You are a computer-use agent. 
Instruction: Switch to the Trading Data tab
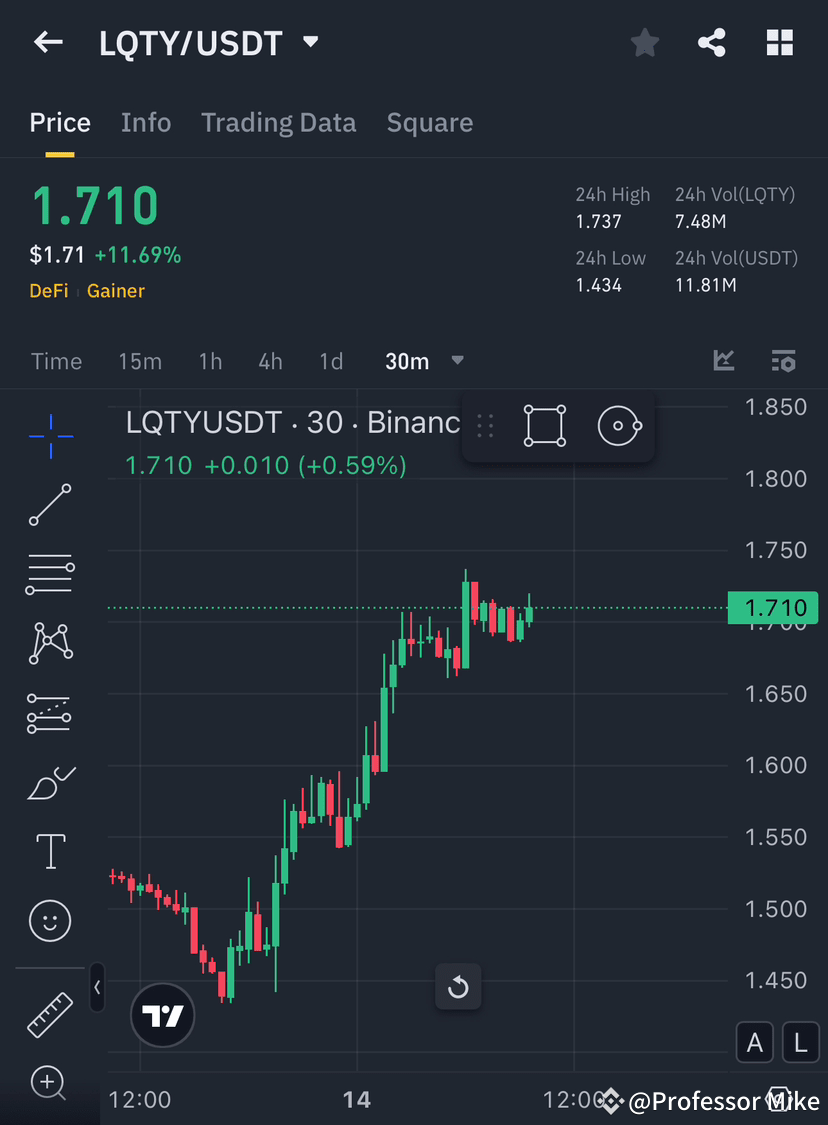pos(279,122)
